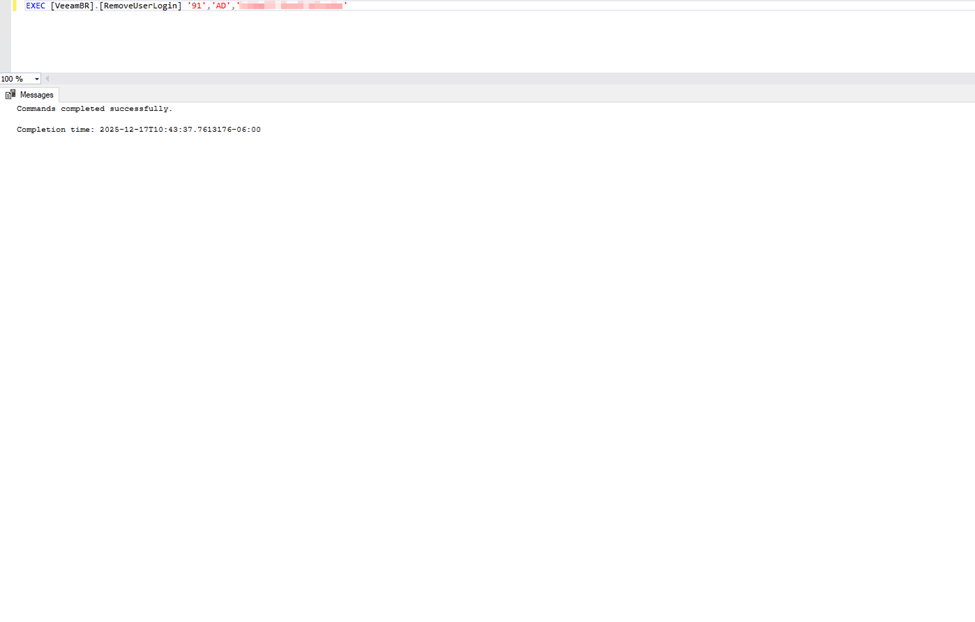Click the Completion time message line
Image resolution: width=975 pixels, height=622 pixels.
point(138,130)
